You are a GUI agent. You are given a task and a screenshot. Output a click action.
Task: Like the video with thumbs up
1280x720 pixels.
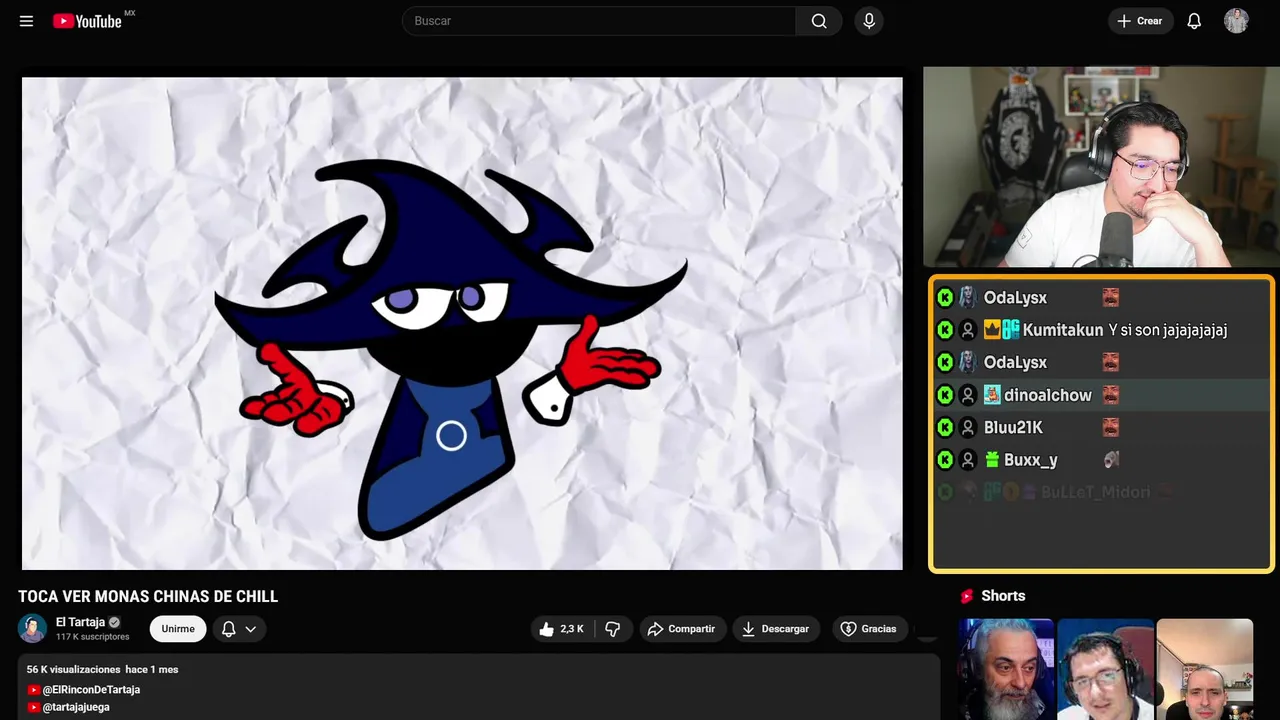(561, 629)
